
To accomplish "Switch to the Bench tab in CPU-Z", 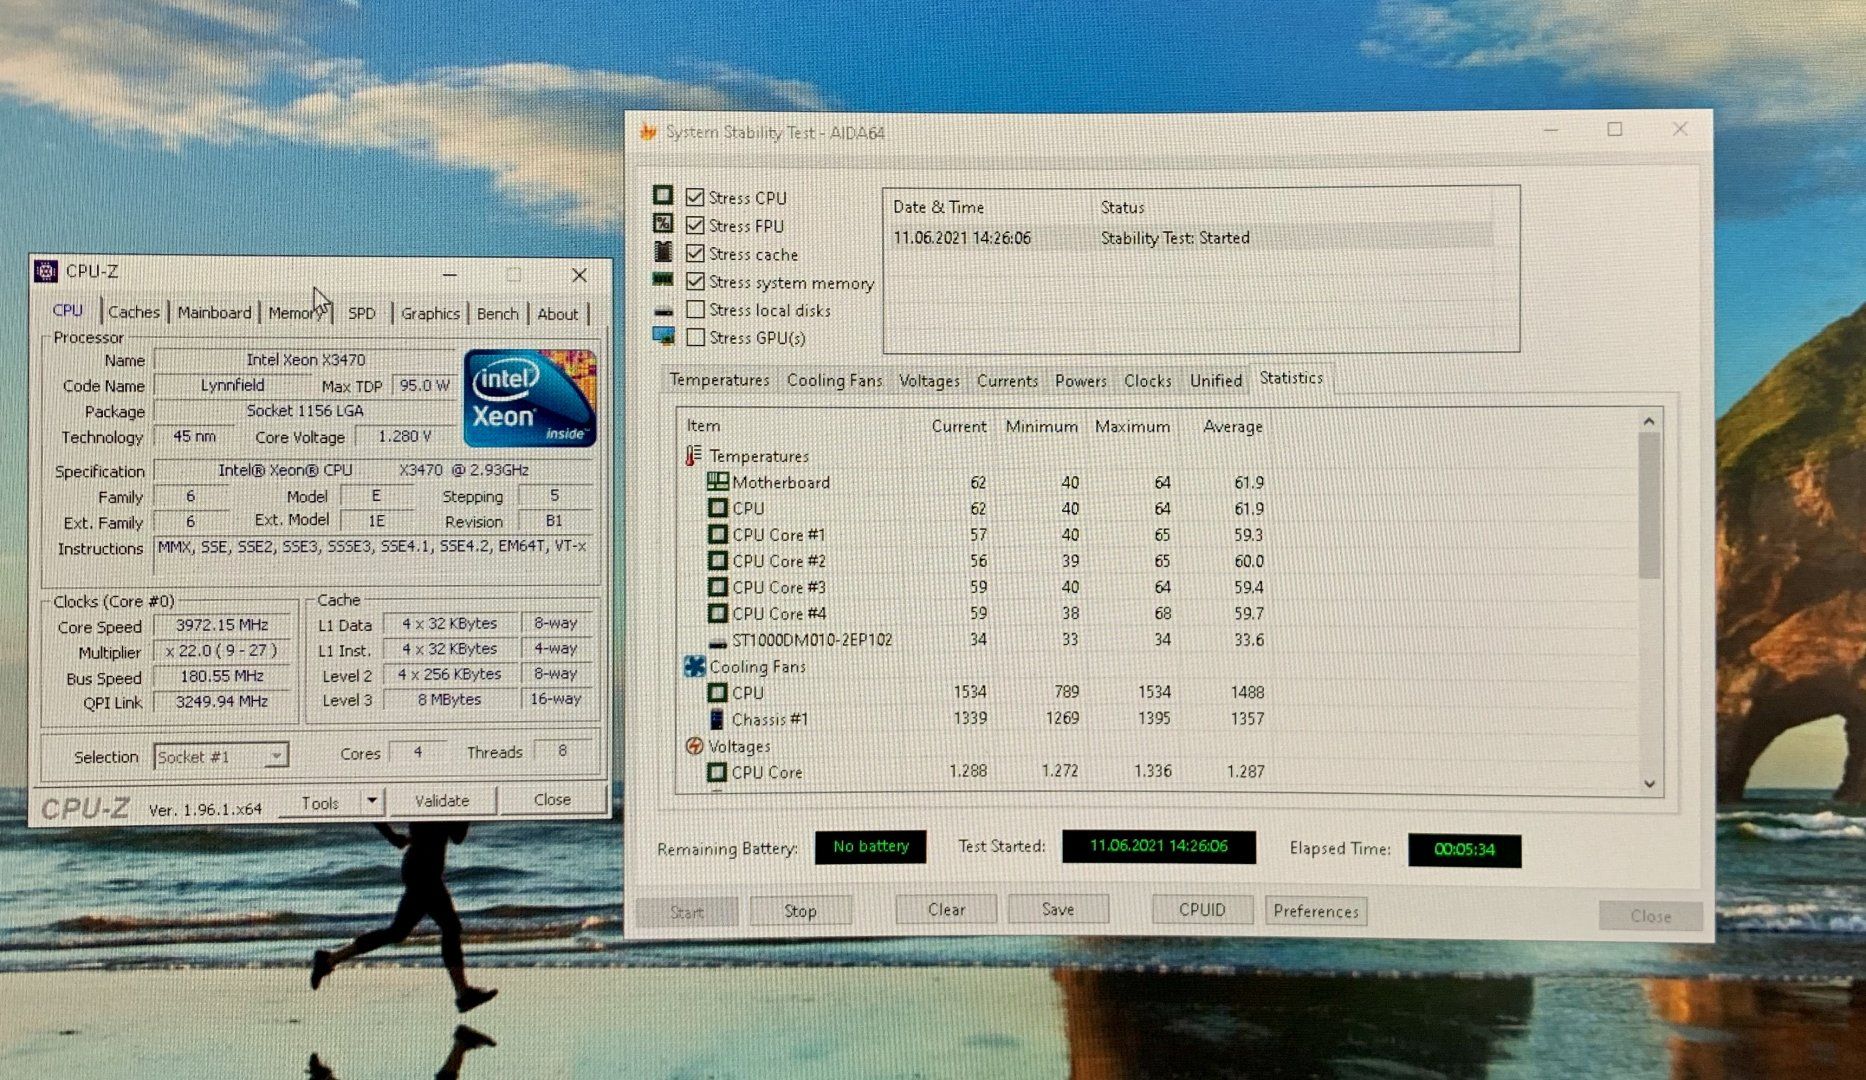I will click(x=498, y=313).
